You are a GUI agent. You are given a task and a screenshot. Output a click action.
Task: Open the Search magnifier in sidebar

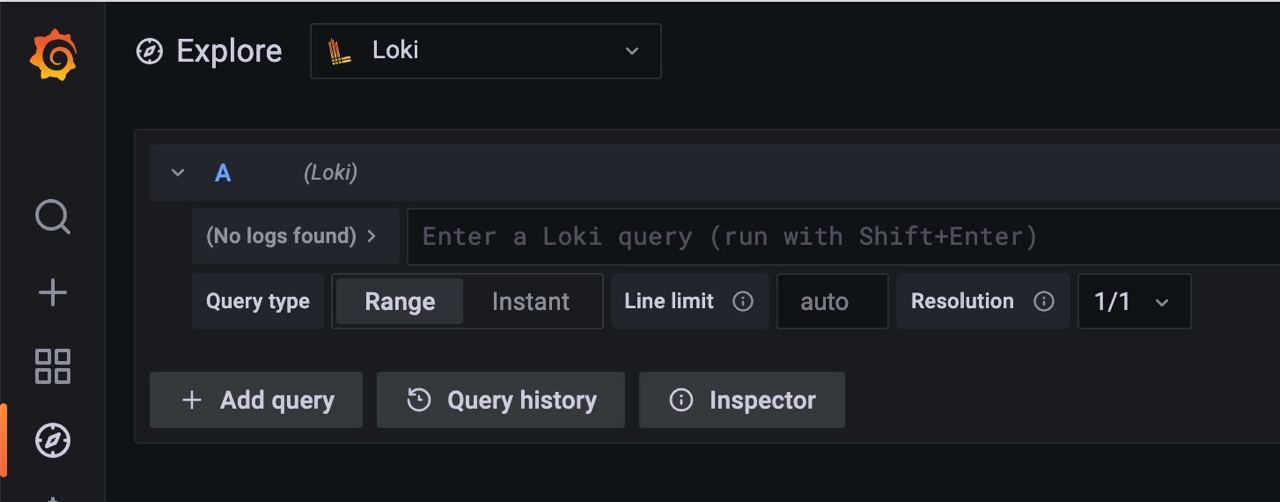(x=52, y=217)
